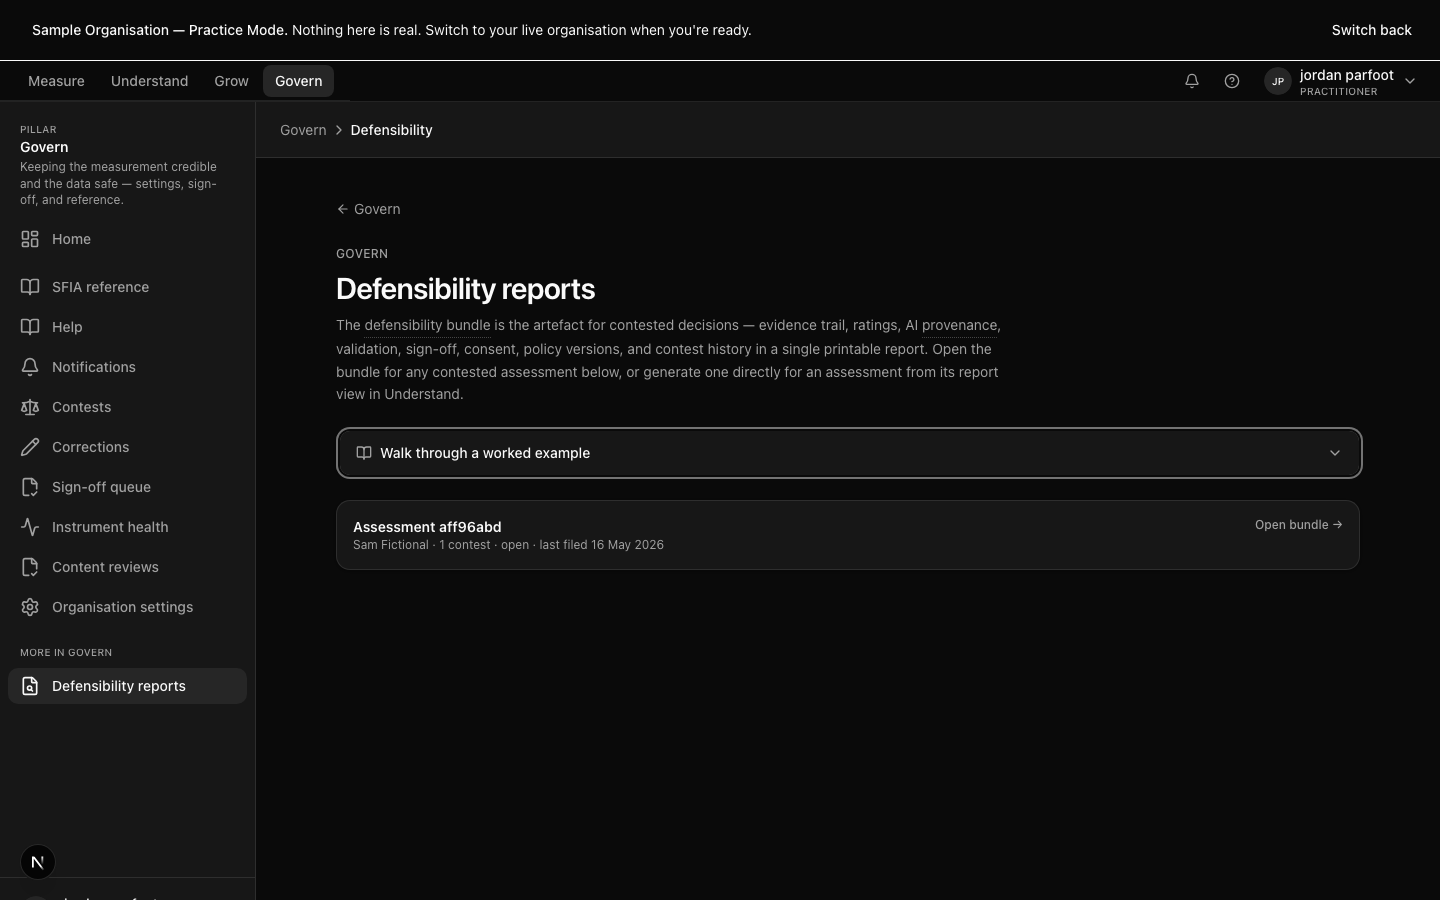The image size is (1440, 900).
Task: Click the Sam Fictional contest details line
Action: tap(508, 545)
